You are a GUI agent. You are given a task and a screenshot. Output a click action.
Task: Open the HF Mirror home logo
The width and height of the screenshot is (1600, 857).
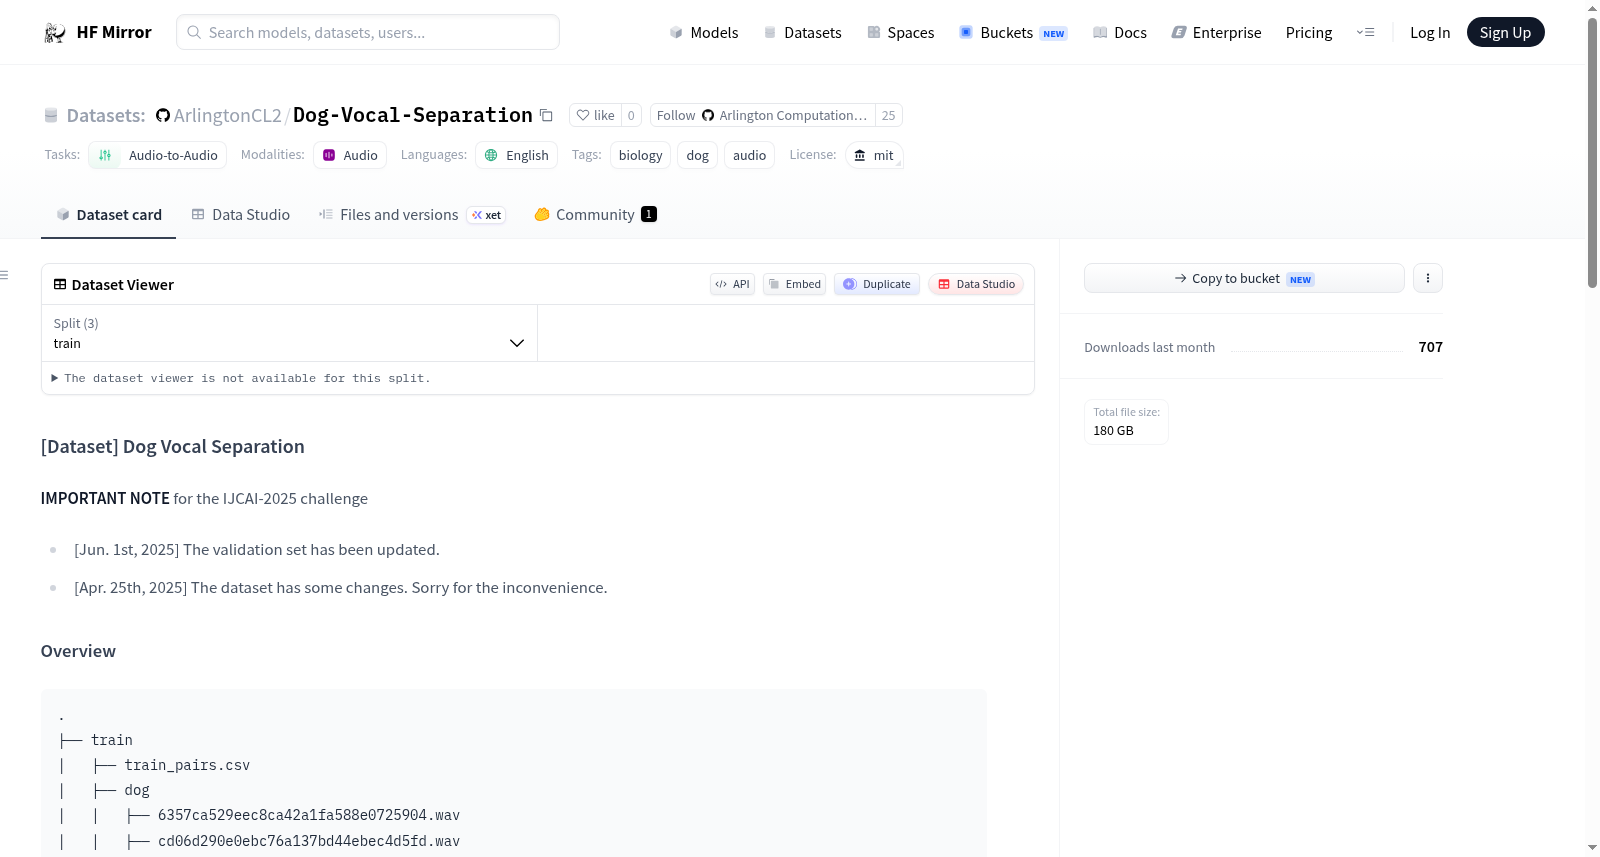(x=98, y=32)
